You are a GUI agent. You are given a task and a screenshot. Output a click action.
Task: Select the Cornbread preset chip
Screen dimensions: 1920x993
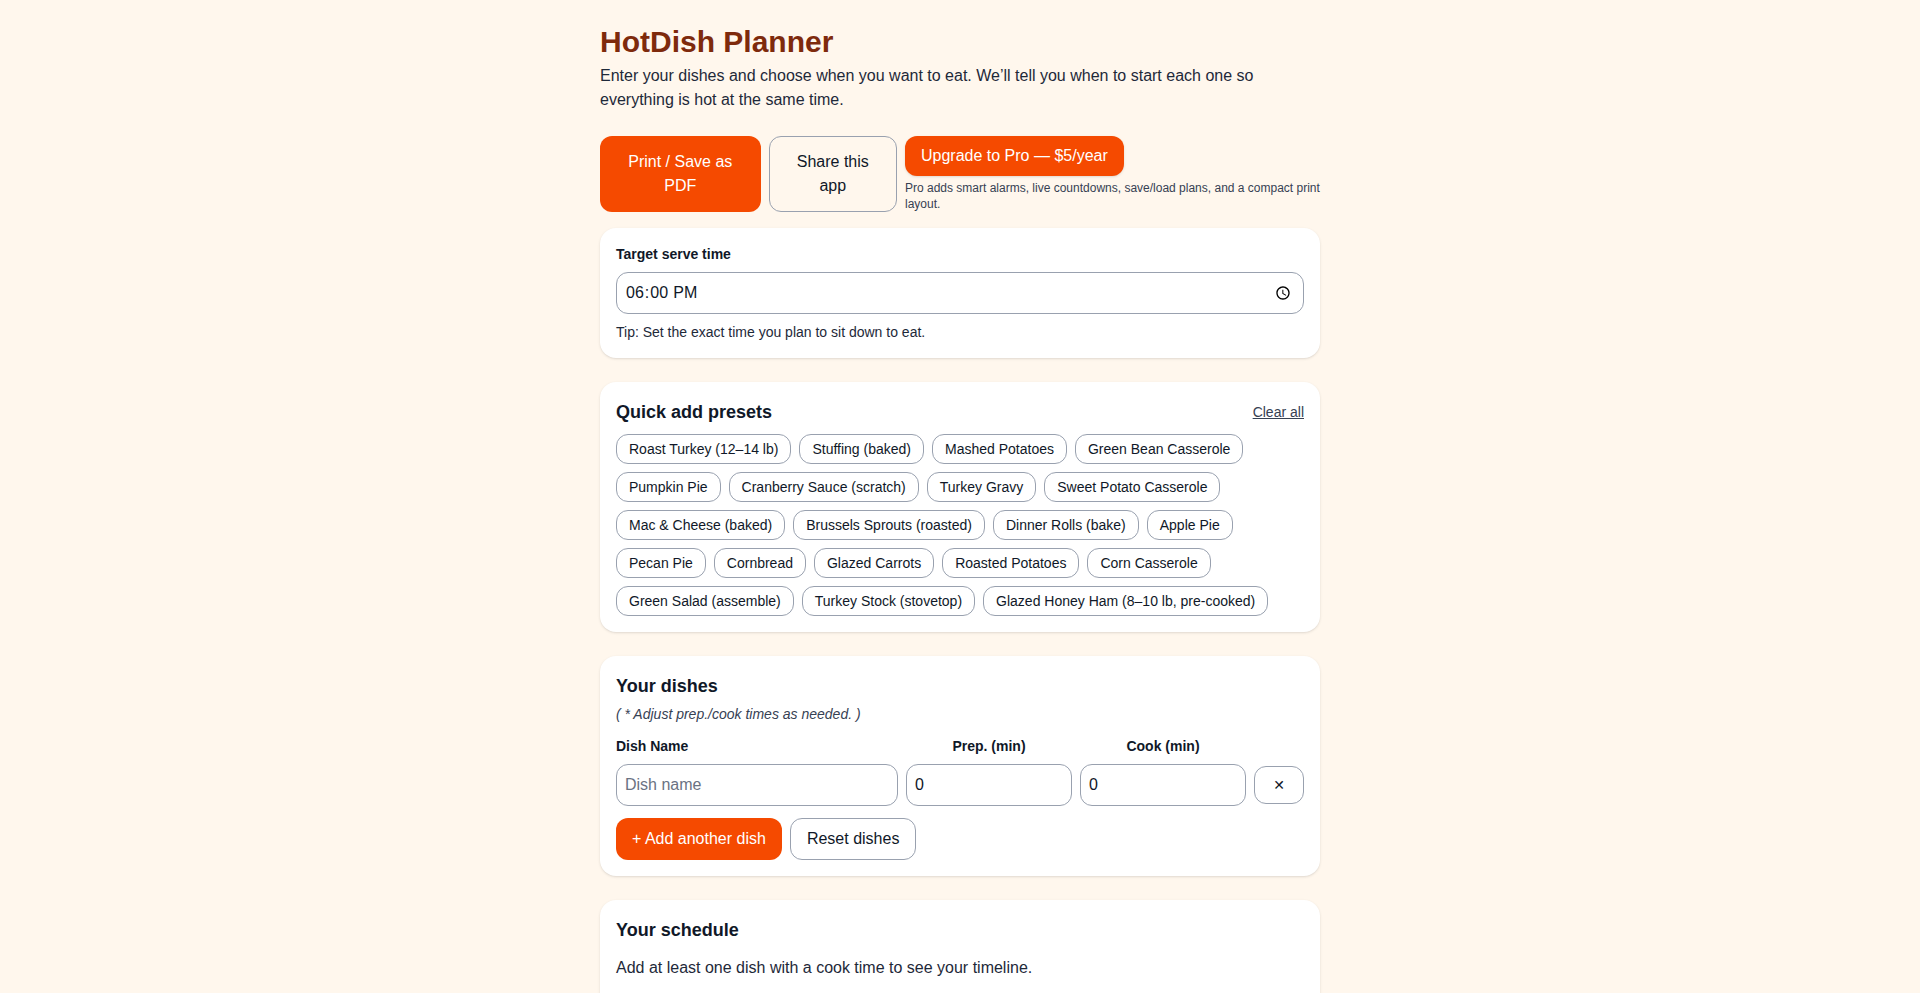pos(759,563)
